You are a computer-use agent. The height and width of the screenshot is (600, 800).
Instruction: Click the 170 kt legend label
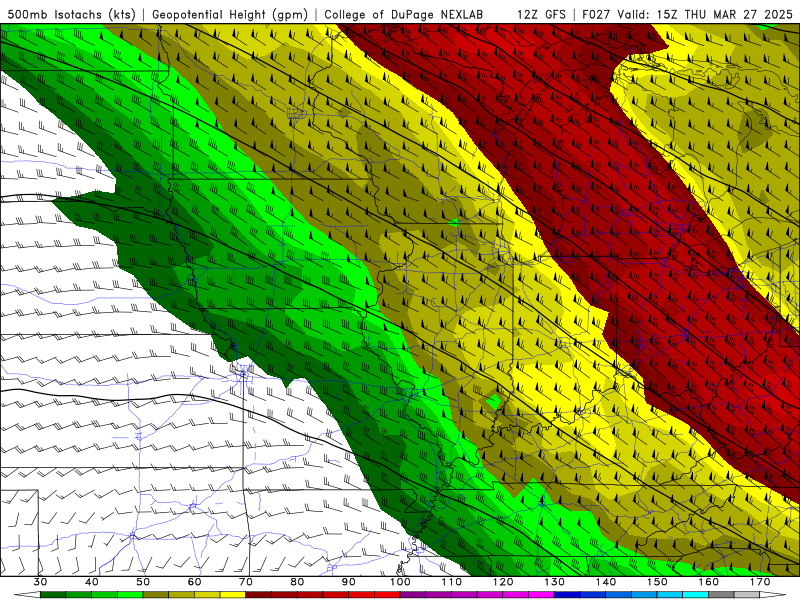point(760,582)
